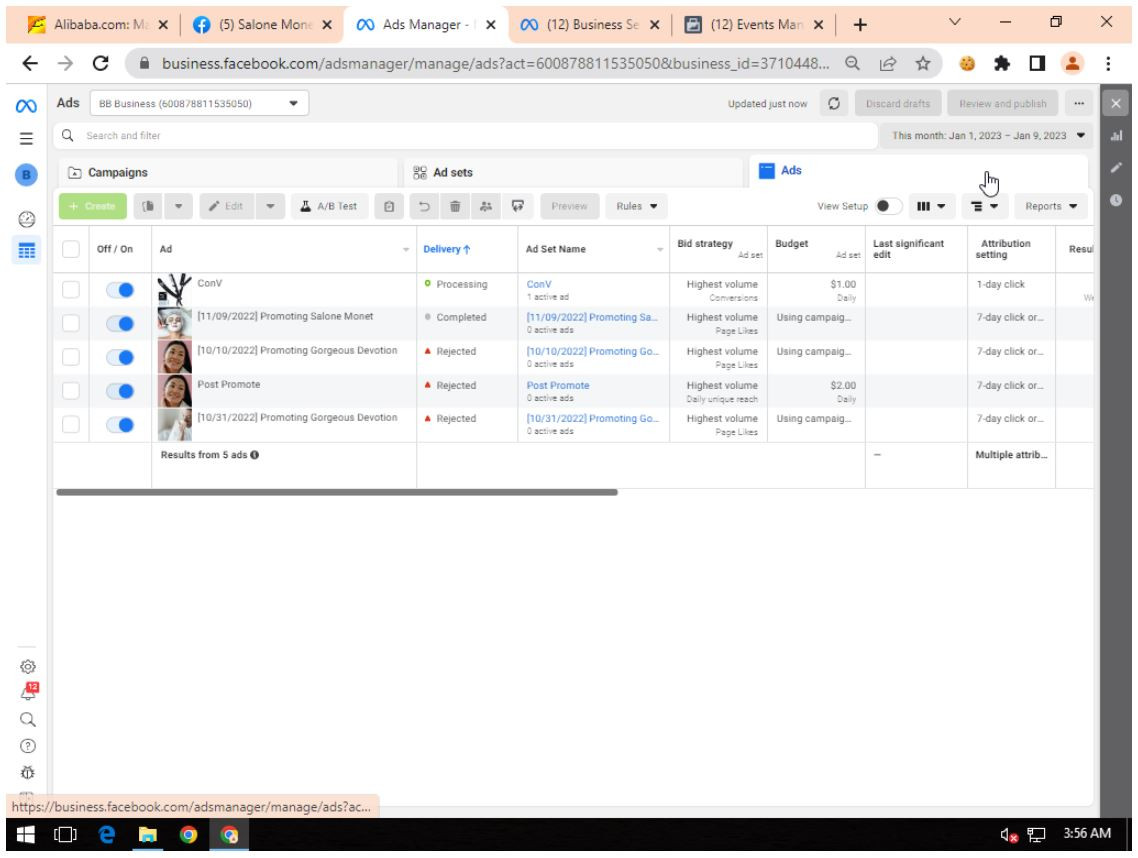Open notifications bell with 12 badge
Image resolution: width=1138 pixels, height=858 pixels.
click(28, 692)
